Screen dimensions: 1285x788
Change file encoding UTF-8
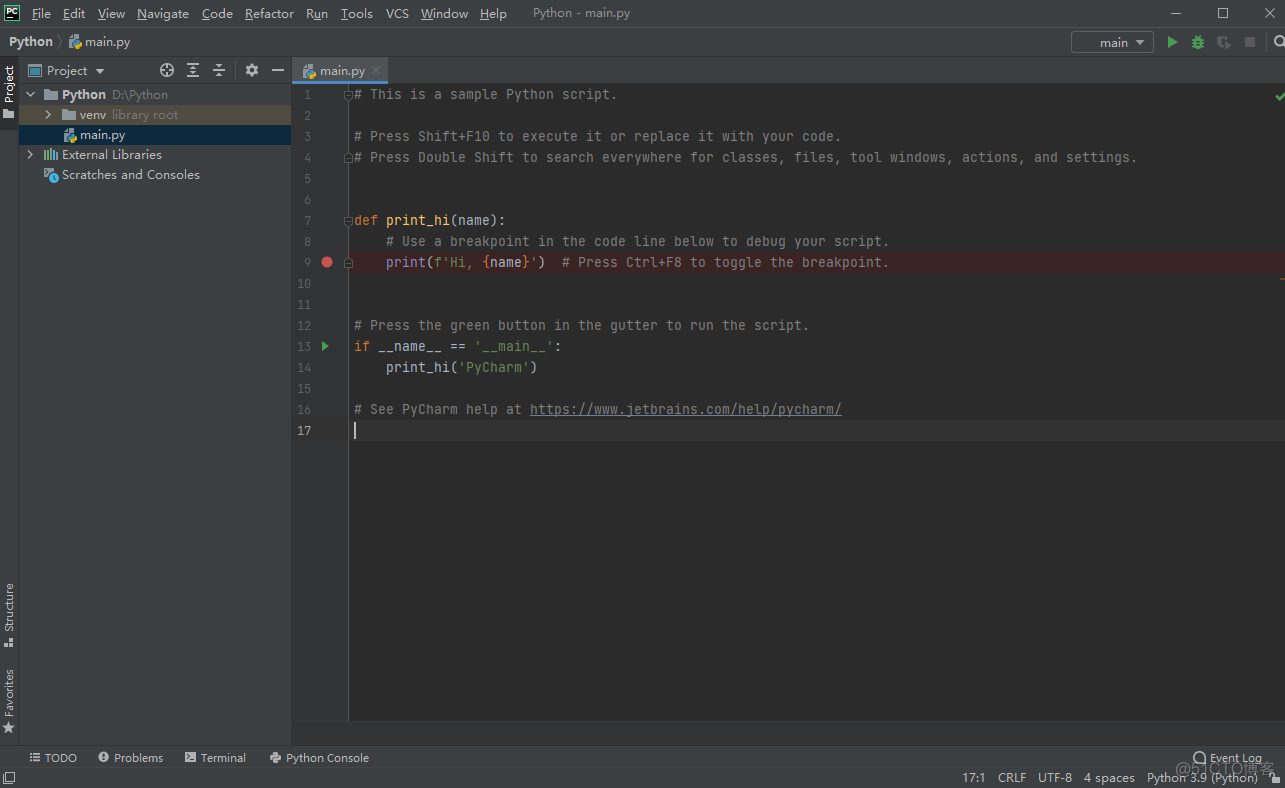pyautogui.click(x=1054, y=777)
